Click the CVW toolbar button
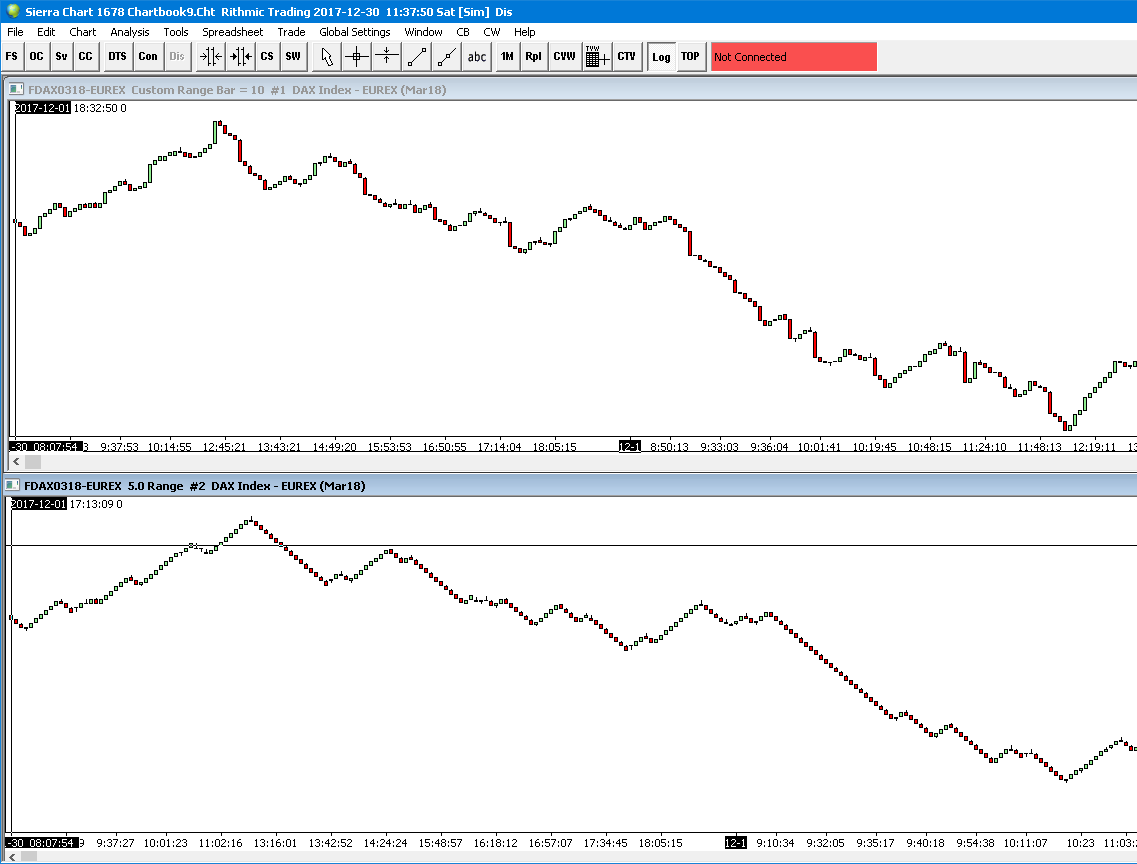This screenshot has width=1137, height=864. (565, 57)
